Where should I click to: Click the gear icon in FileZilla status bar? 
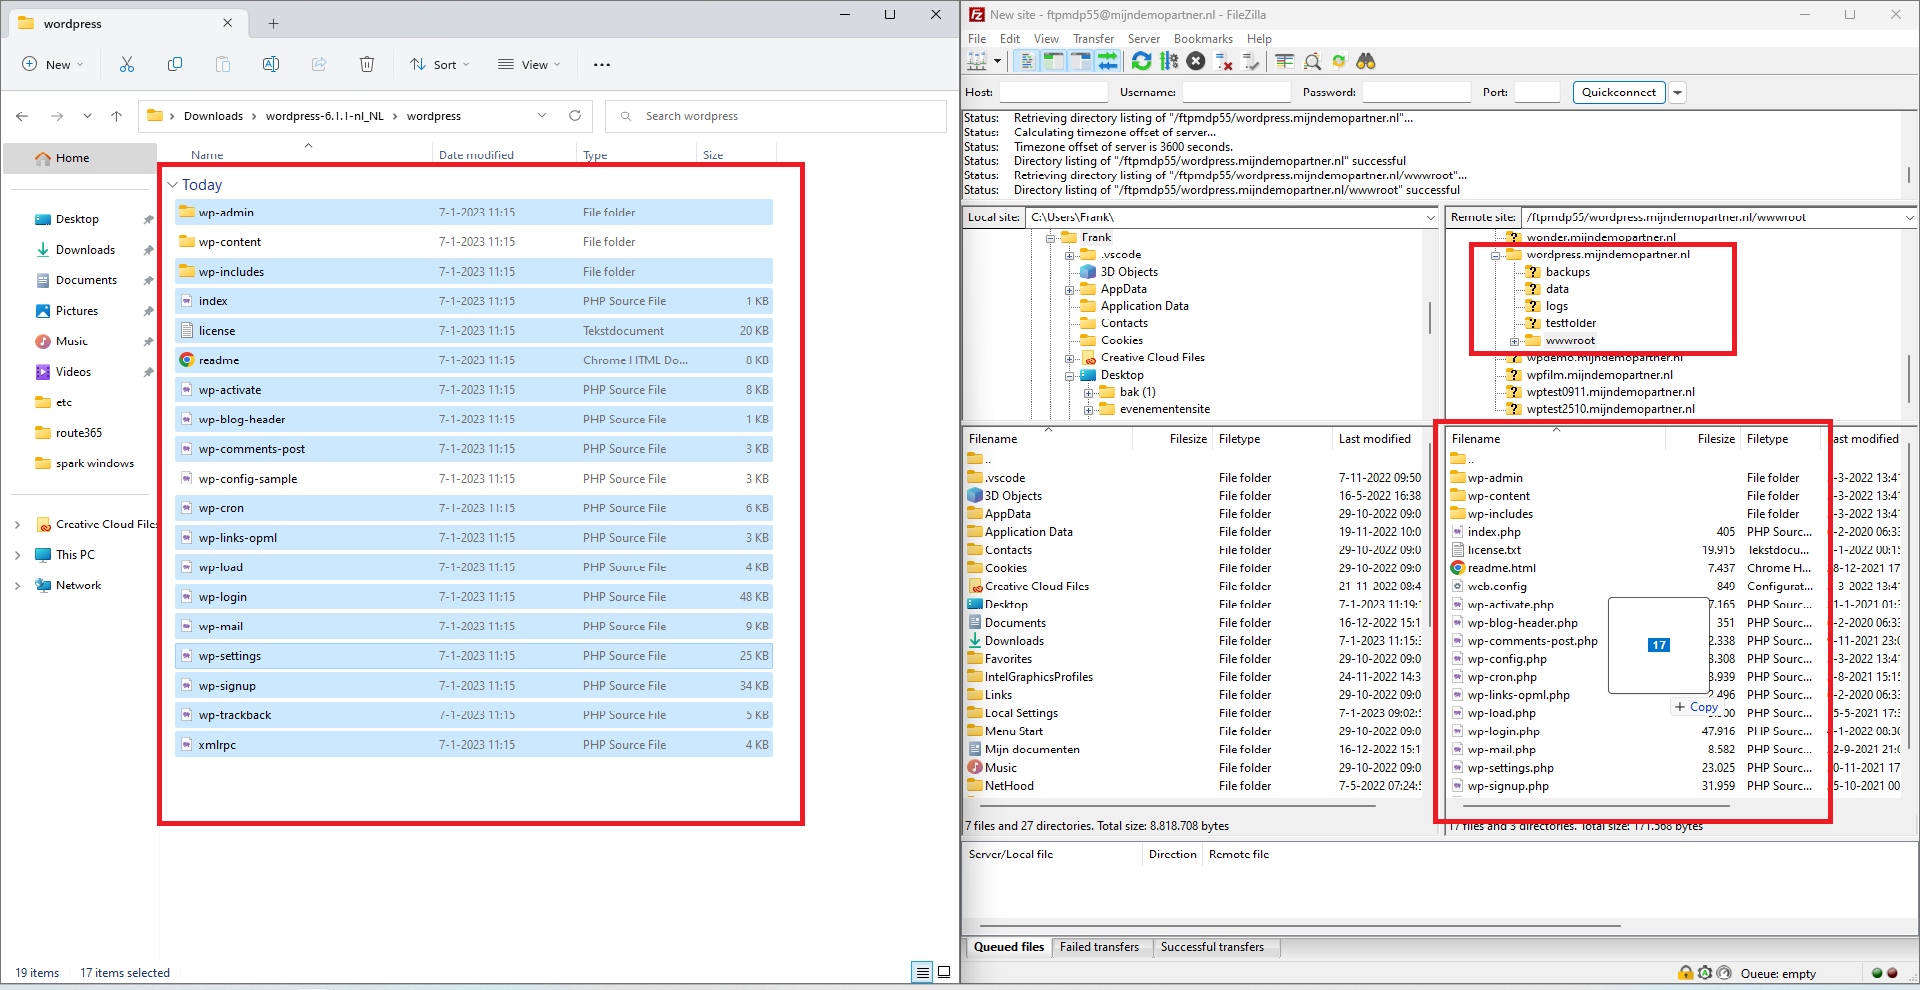1705,973
